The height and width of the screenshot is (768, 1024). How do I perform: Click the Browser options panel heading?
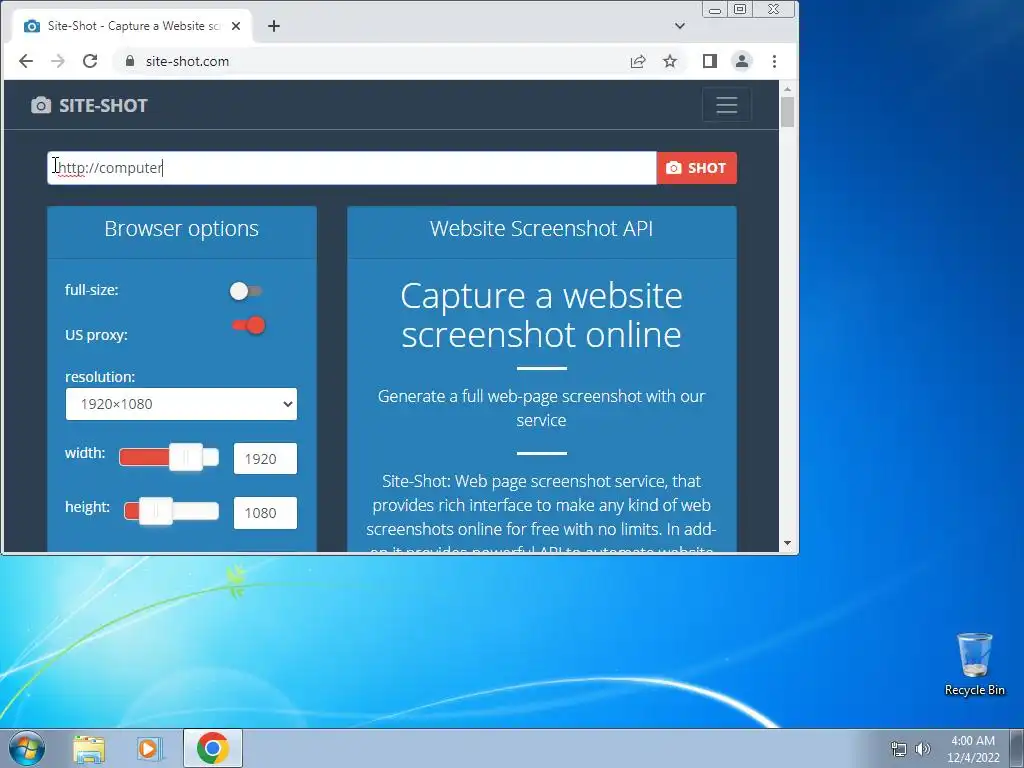182,229
